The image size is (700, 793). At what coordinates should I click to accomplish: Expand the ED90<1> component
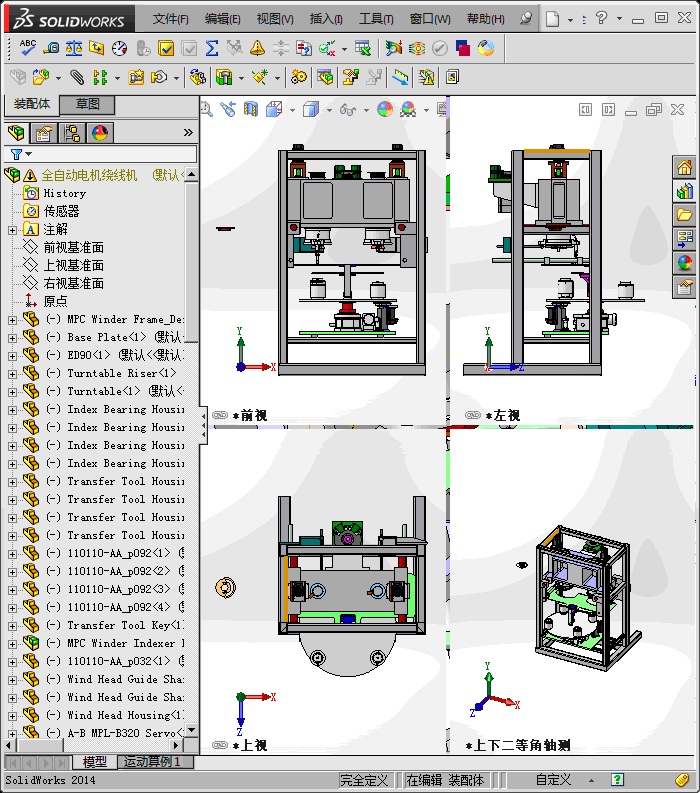click(12, 356)
